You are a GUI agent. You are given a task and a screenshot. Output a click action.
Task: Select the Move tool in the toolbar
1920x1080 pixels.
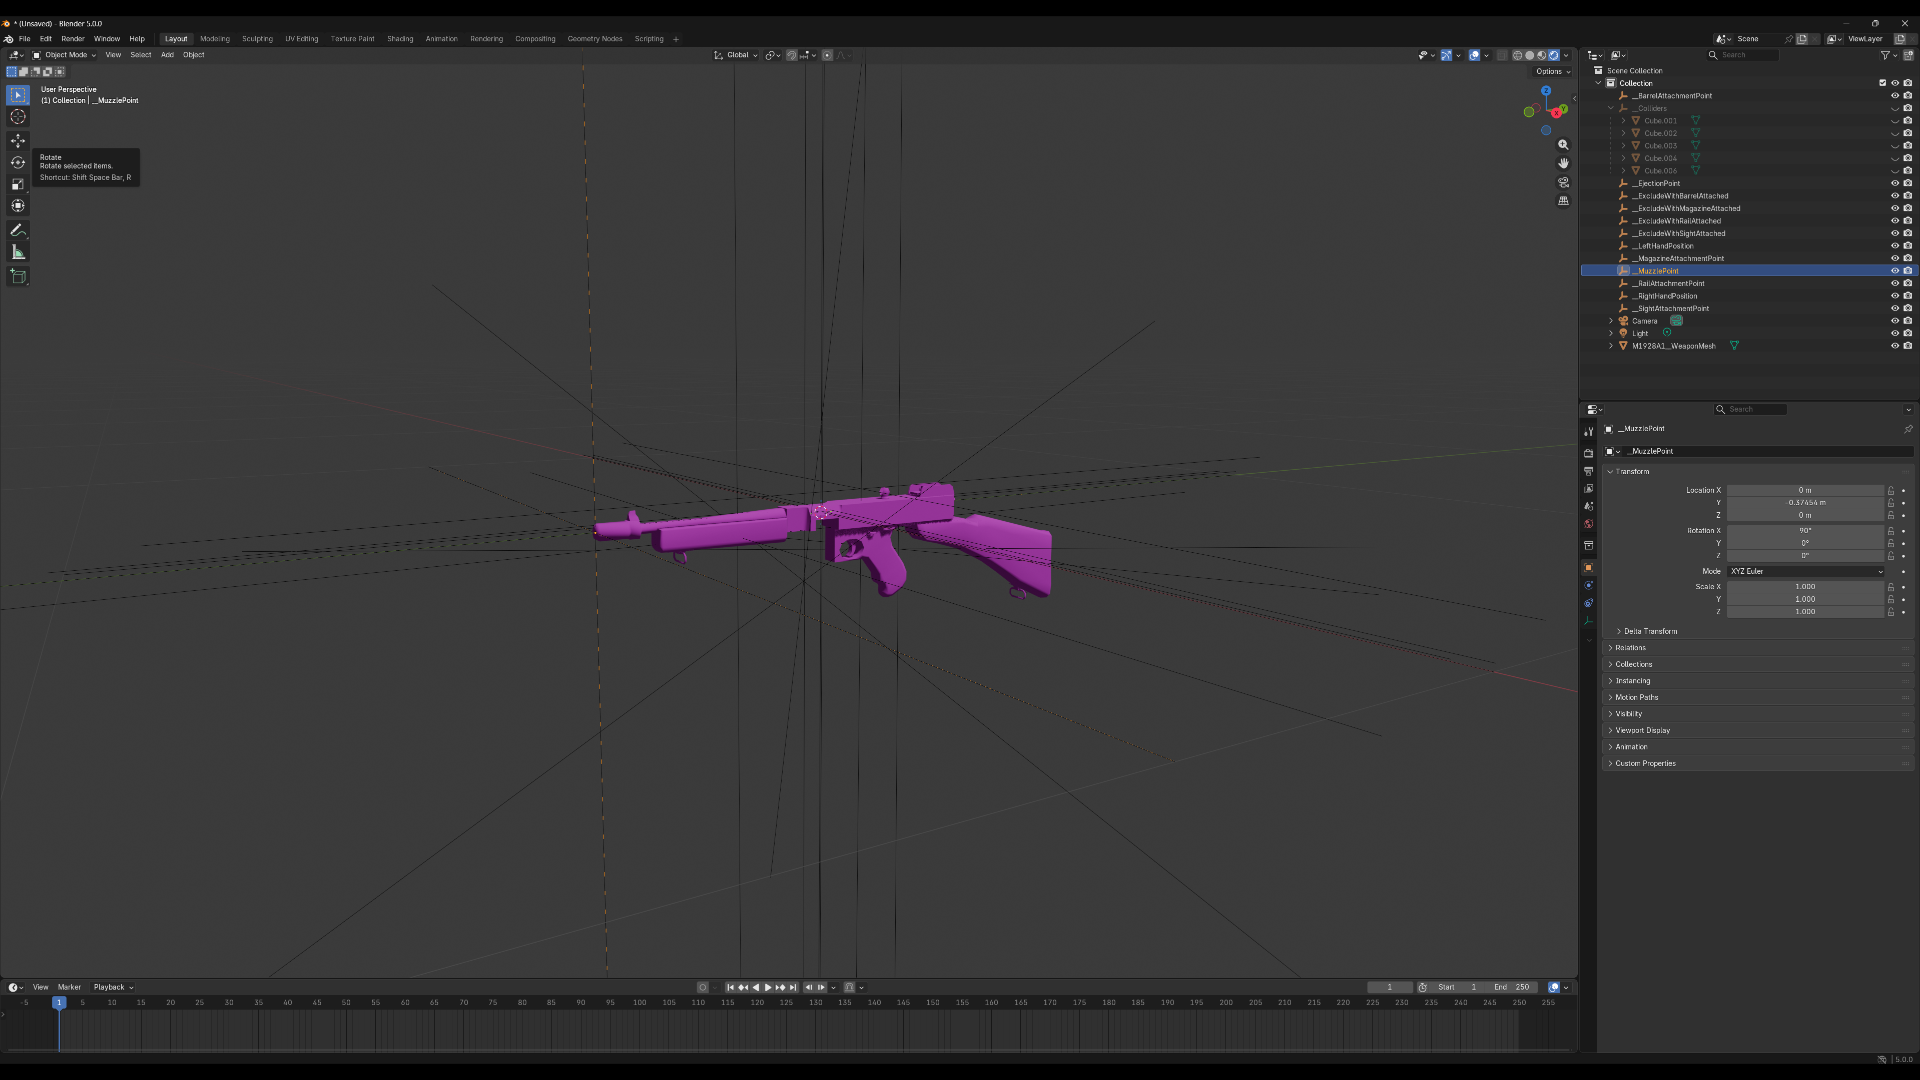tap(18, 140)
